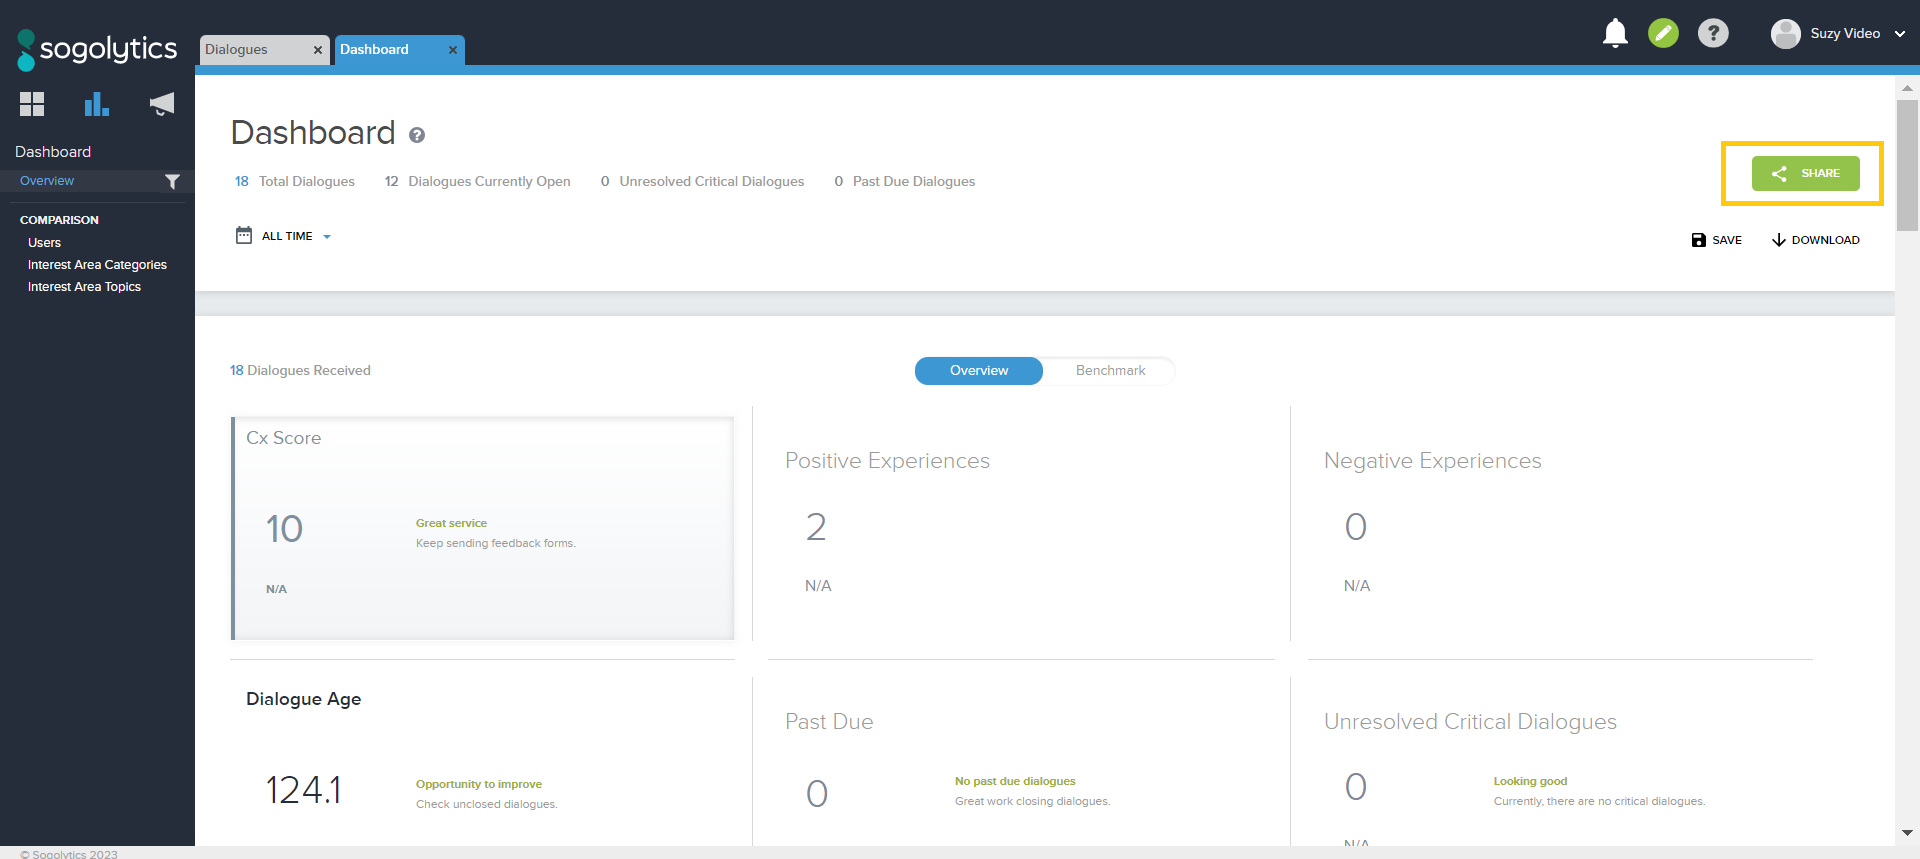Image resolution: width=1920 pixels, height=859 pixels.
Task: Expand the ALL TIME date range dropdown
Action: click(x=286, y=237)
